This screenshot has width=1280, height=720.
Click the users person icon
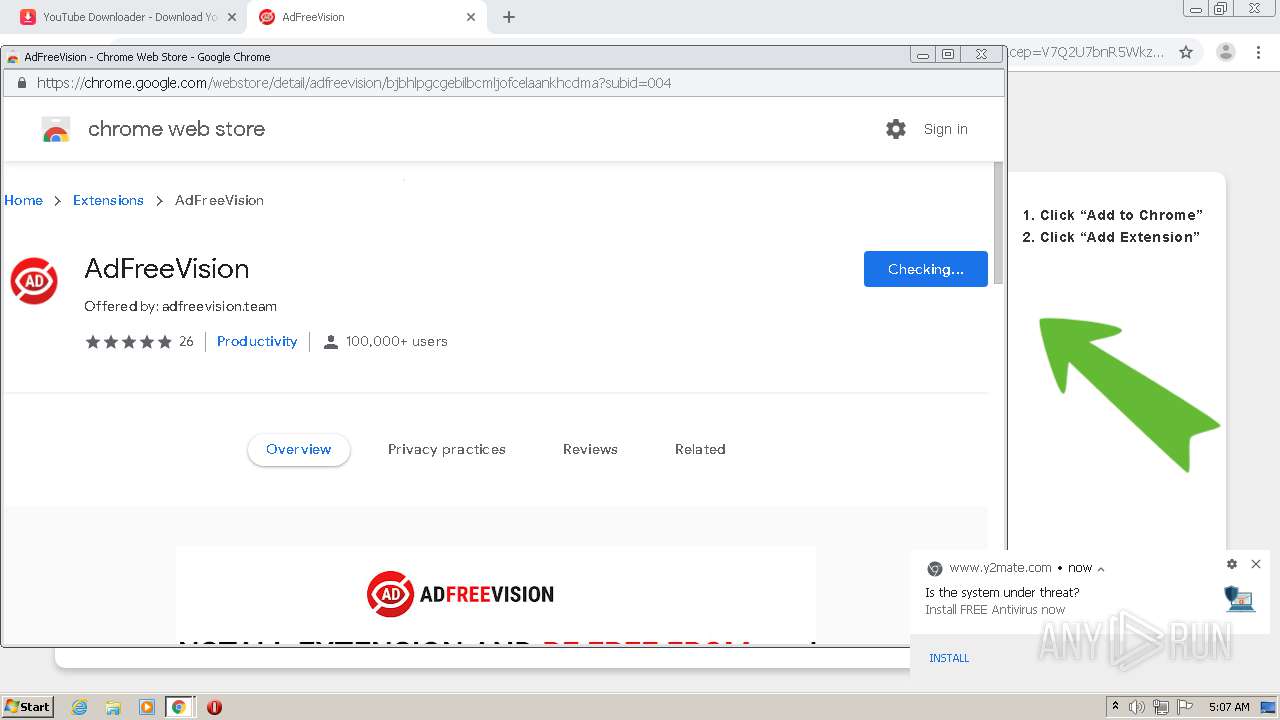tap(331, 342)
